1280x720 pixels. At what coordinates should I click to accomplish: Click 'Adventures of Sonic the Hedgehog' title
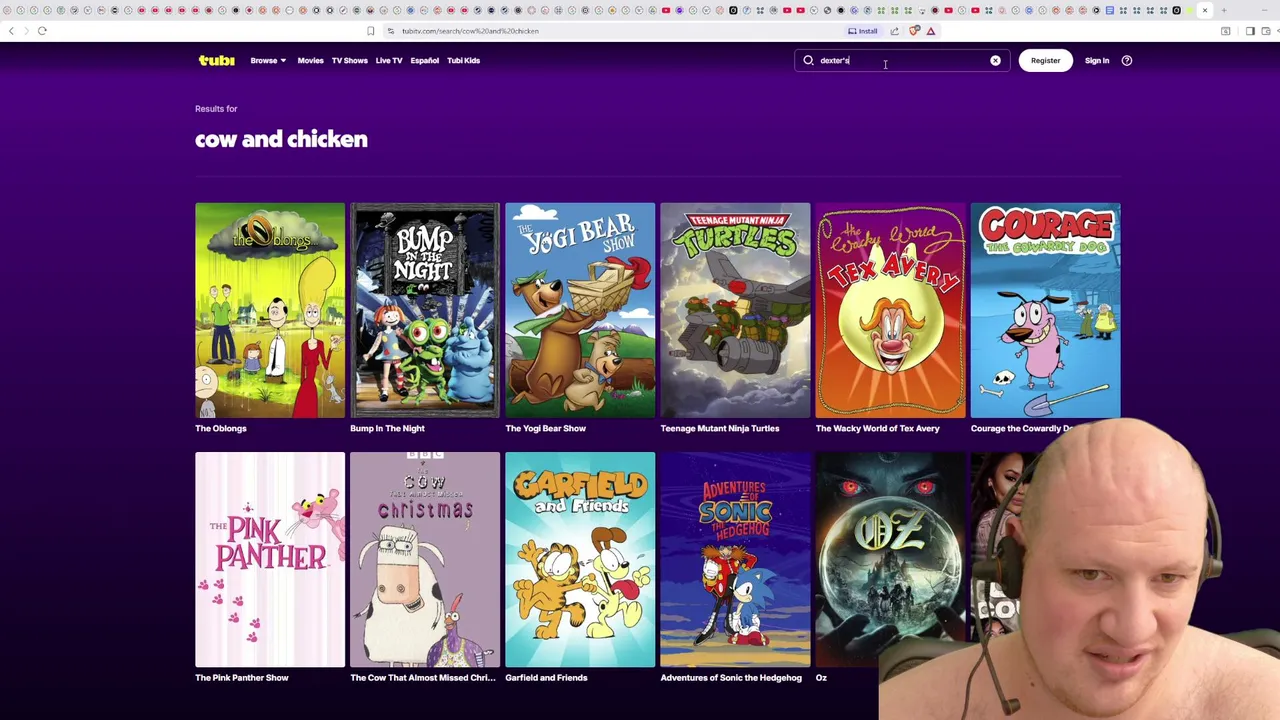click(x=731, y=677)
